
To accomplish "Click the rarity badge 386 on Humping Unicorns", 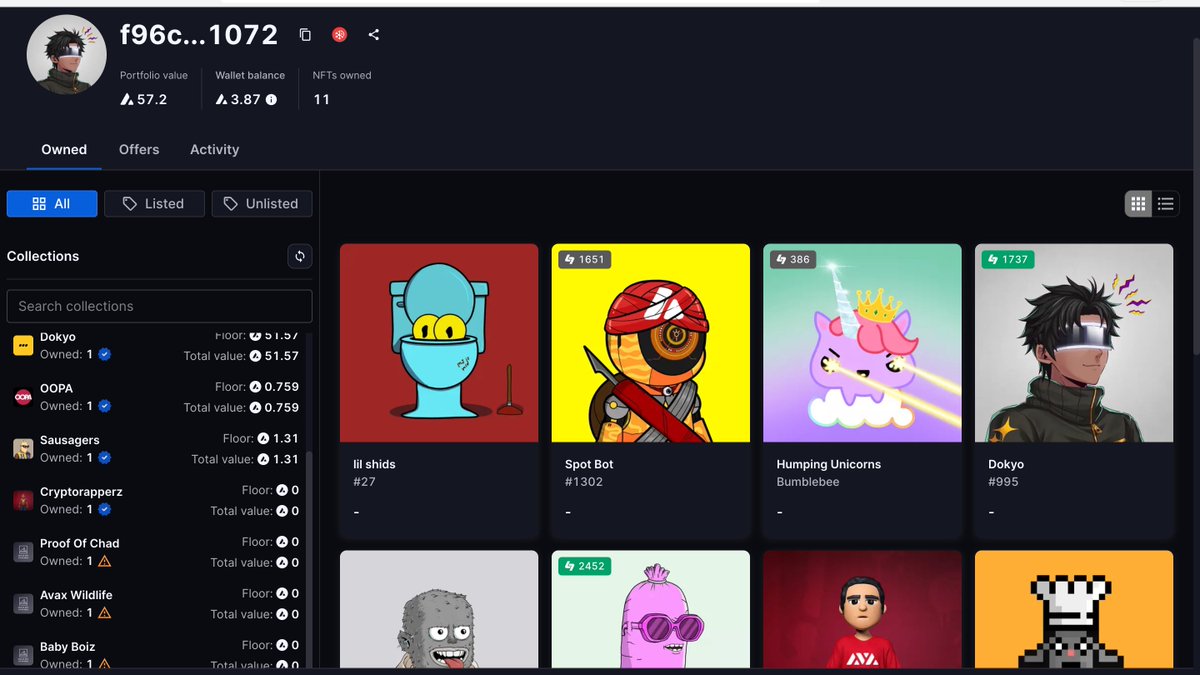I will (x=793, y=260).
